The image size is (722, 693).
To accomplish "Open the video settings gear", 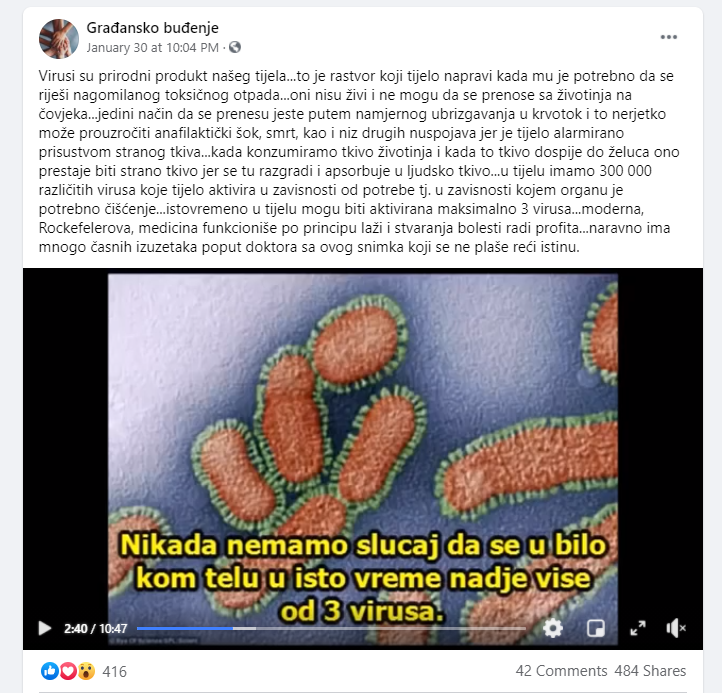I will click(x=553, y=628).
